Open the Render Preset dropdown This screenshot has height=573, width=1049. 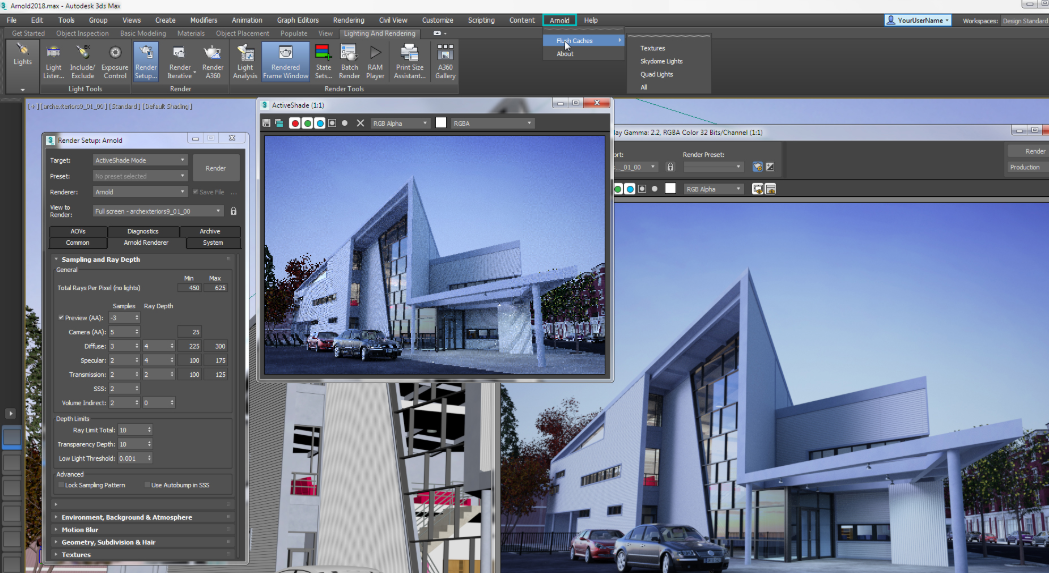click(x=712, y=167)
